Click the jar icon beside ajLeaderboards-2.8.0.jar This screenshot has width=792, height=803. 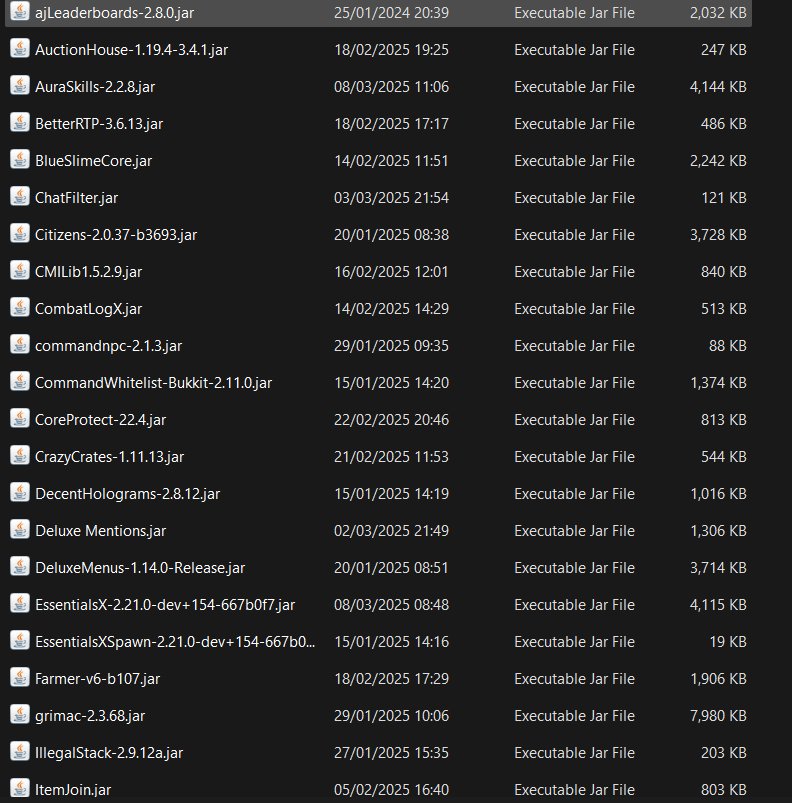pos(20,11)
